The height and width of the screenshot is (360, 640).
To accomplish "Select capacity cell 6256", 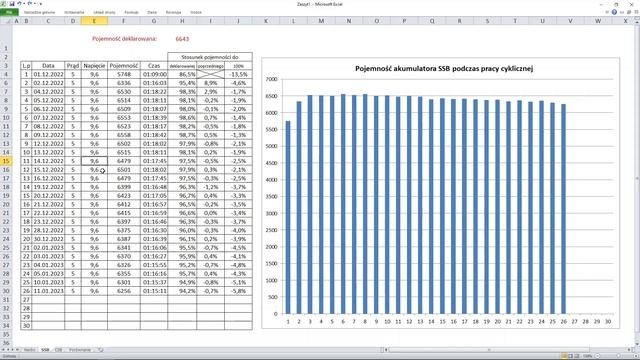I will pyautogui.click(x=124, y=291).
